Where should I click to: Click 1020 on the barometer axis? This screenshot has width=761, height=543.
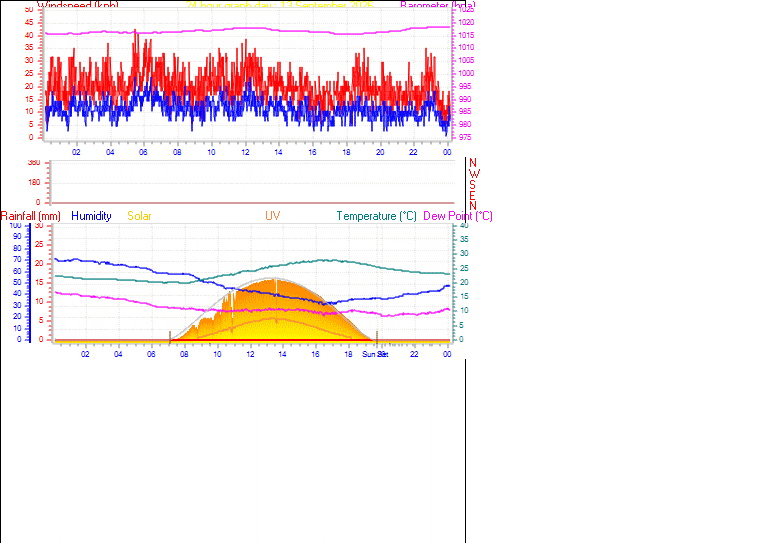[466, 22]
